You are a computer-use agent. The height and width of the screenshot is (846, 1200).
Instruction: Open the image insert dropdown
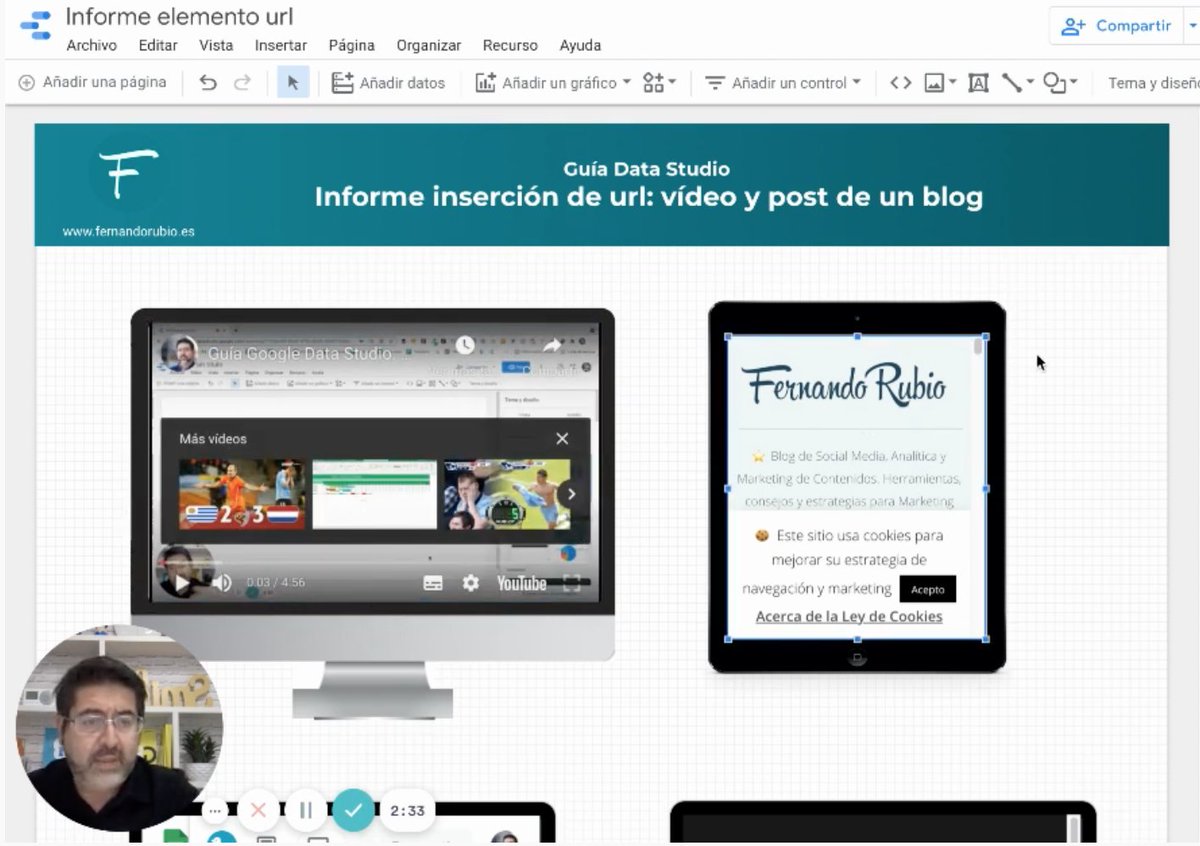tap(940, 83)
